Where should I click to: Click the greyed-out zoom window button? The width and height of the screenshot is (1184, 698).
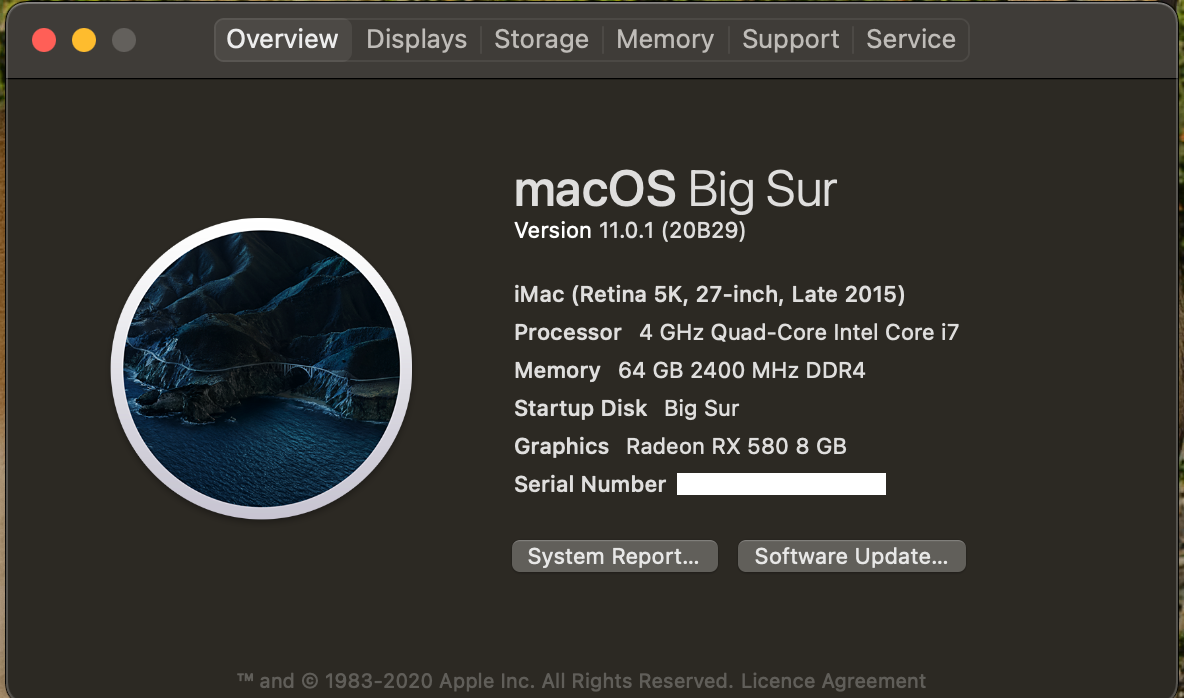tap(124, 40)
